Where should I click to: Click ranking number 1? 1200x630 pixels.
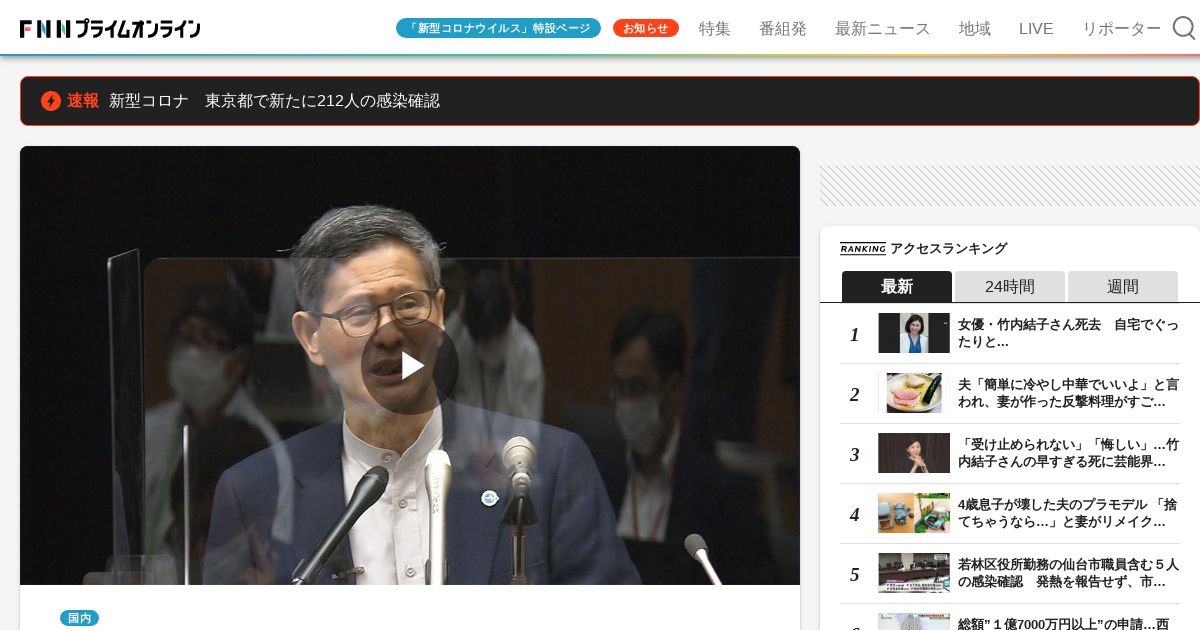854,335
